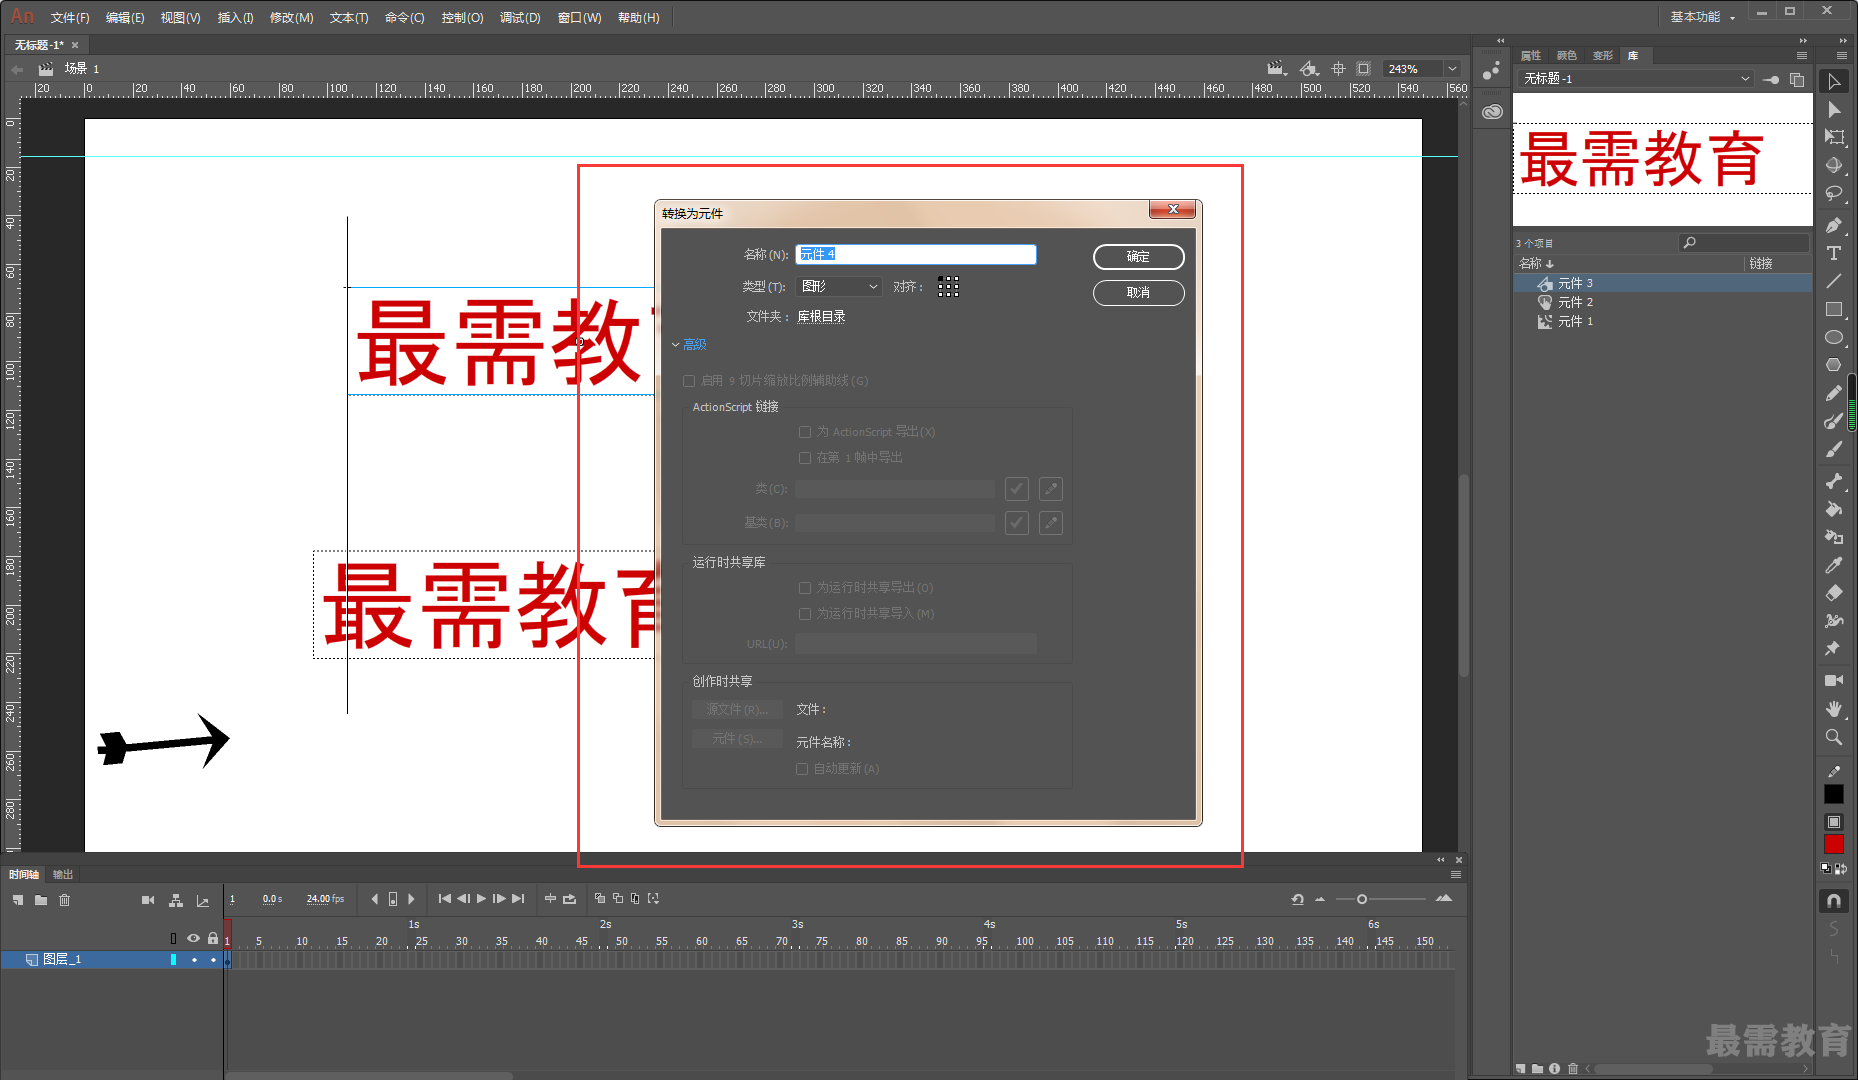This screenshot has width=1858, height=1080.
Task: Create a new layer folder in timeline
Action: click(x=41, y=900)
